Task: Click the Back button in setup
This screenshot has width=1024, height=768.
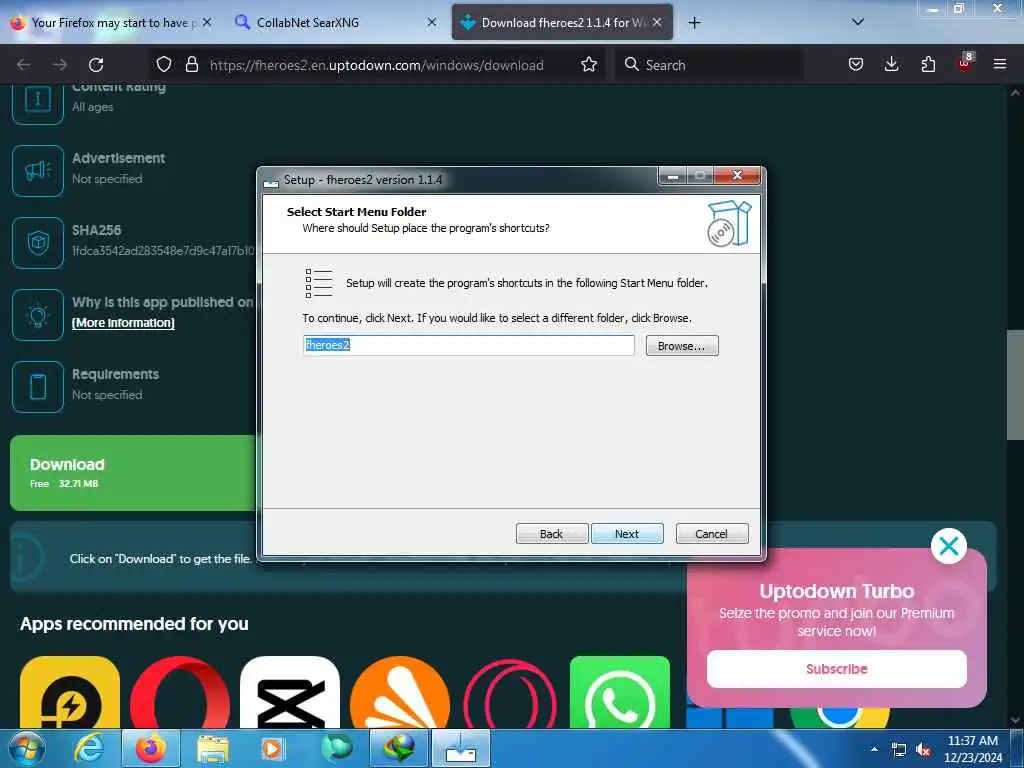Action: pyautogui.click(x=552, y=534)
